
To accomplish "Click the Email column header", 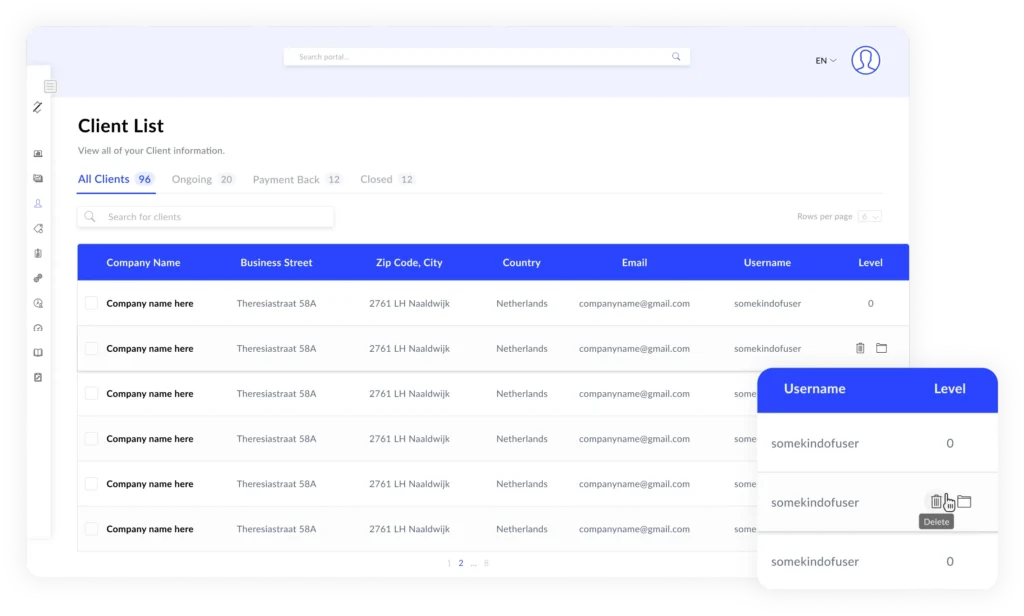I will coord(634,263).
